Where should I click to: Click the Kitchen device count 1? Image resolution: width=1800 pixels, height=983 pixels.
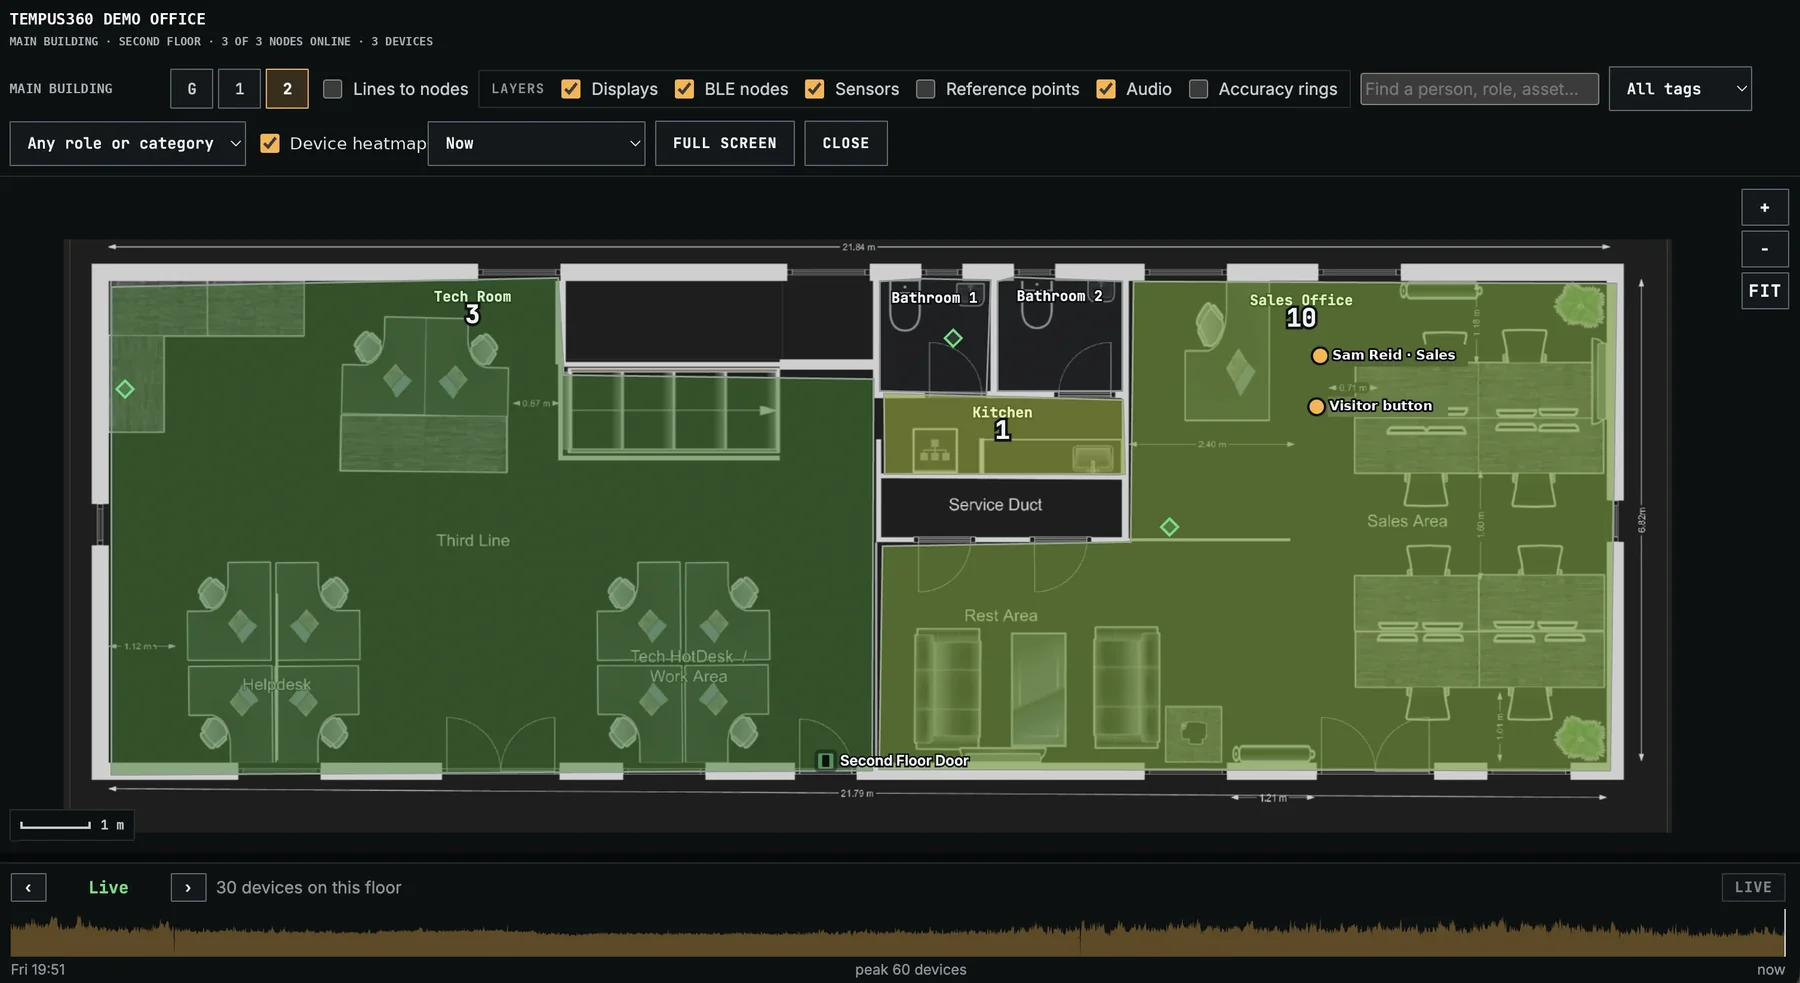[x=1002, y=431]
